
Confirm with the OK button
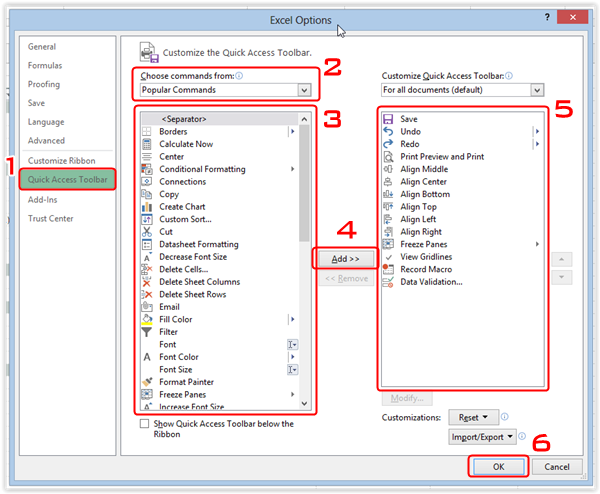tap(499, 467)
